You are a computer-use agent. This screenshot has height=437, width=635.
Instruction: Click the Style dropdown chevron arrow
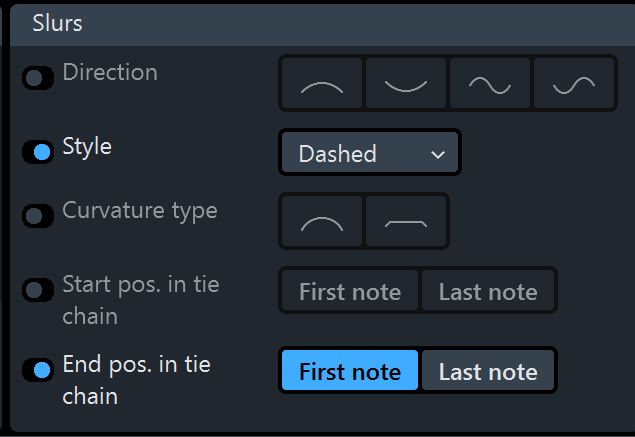click(x=438, y=154)
